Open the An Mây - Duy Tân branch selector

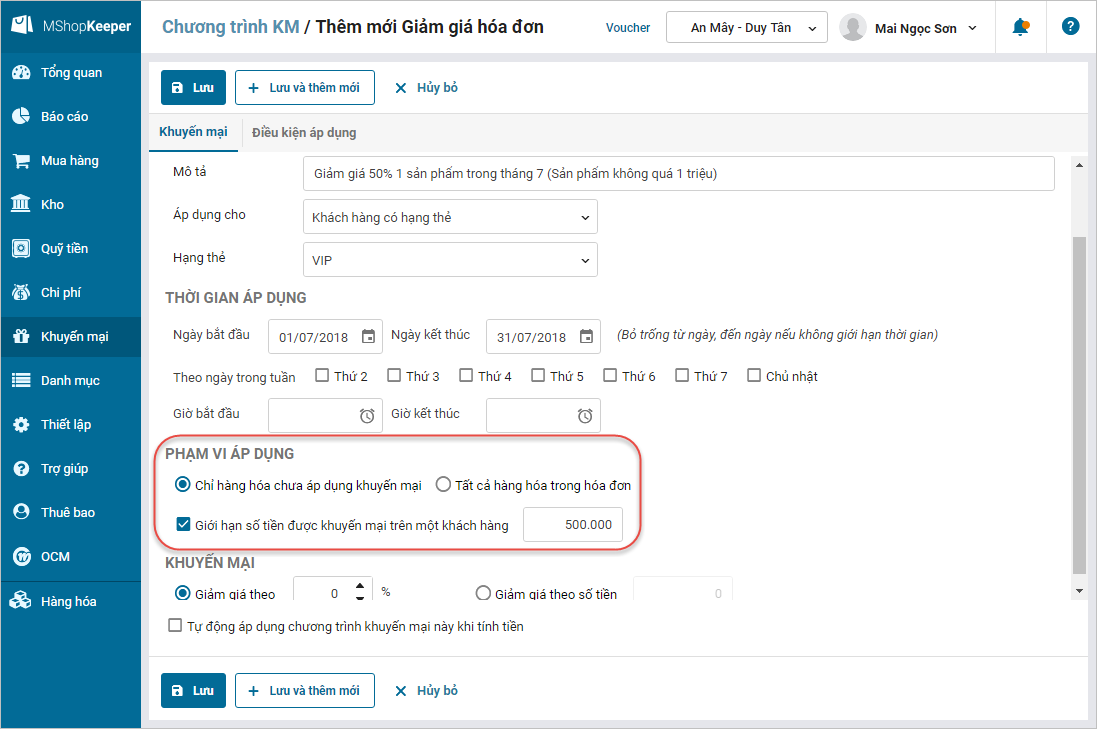(x=747, y=28)
